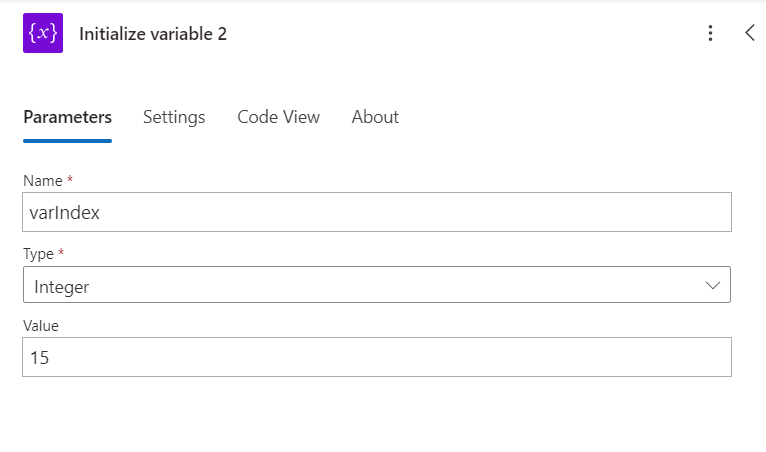
Task: Click the Type field label
Action: [x=40, y=254]
